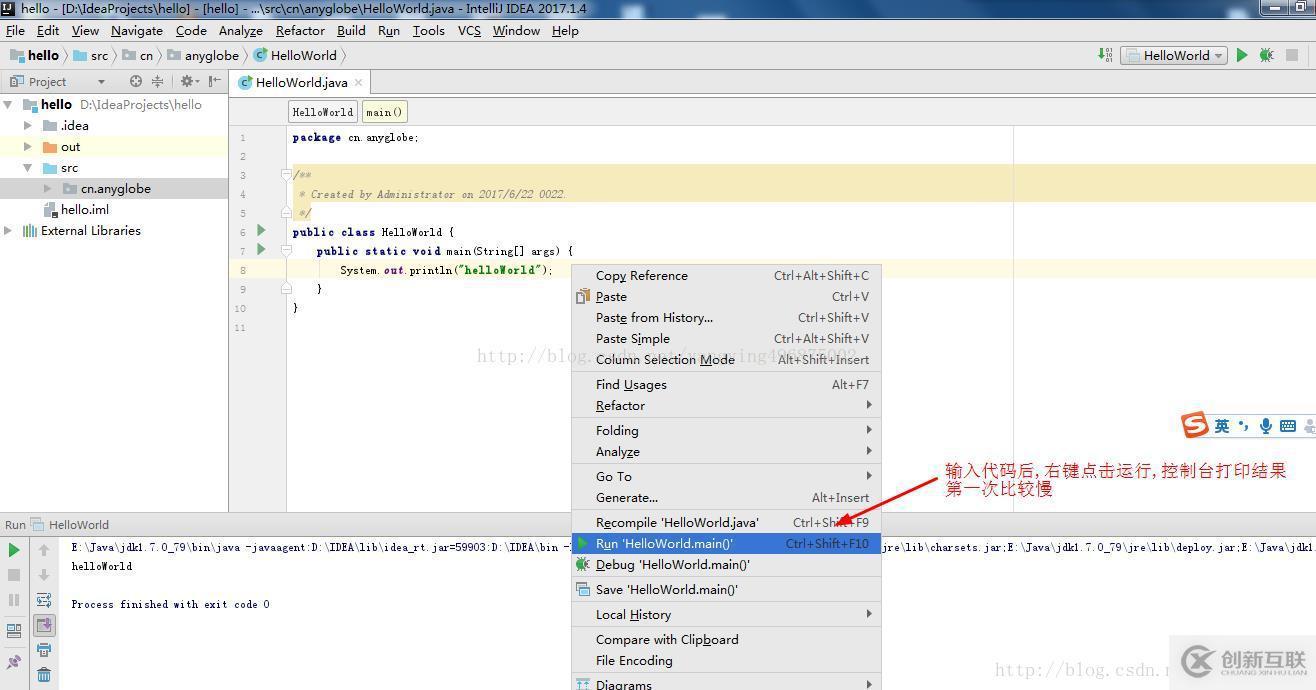This screenshot has height=690, width=1316.
Task: Toggle Use Soft Wraps in console
Action: point(44,600)
